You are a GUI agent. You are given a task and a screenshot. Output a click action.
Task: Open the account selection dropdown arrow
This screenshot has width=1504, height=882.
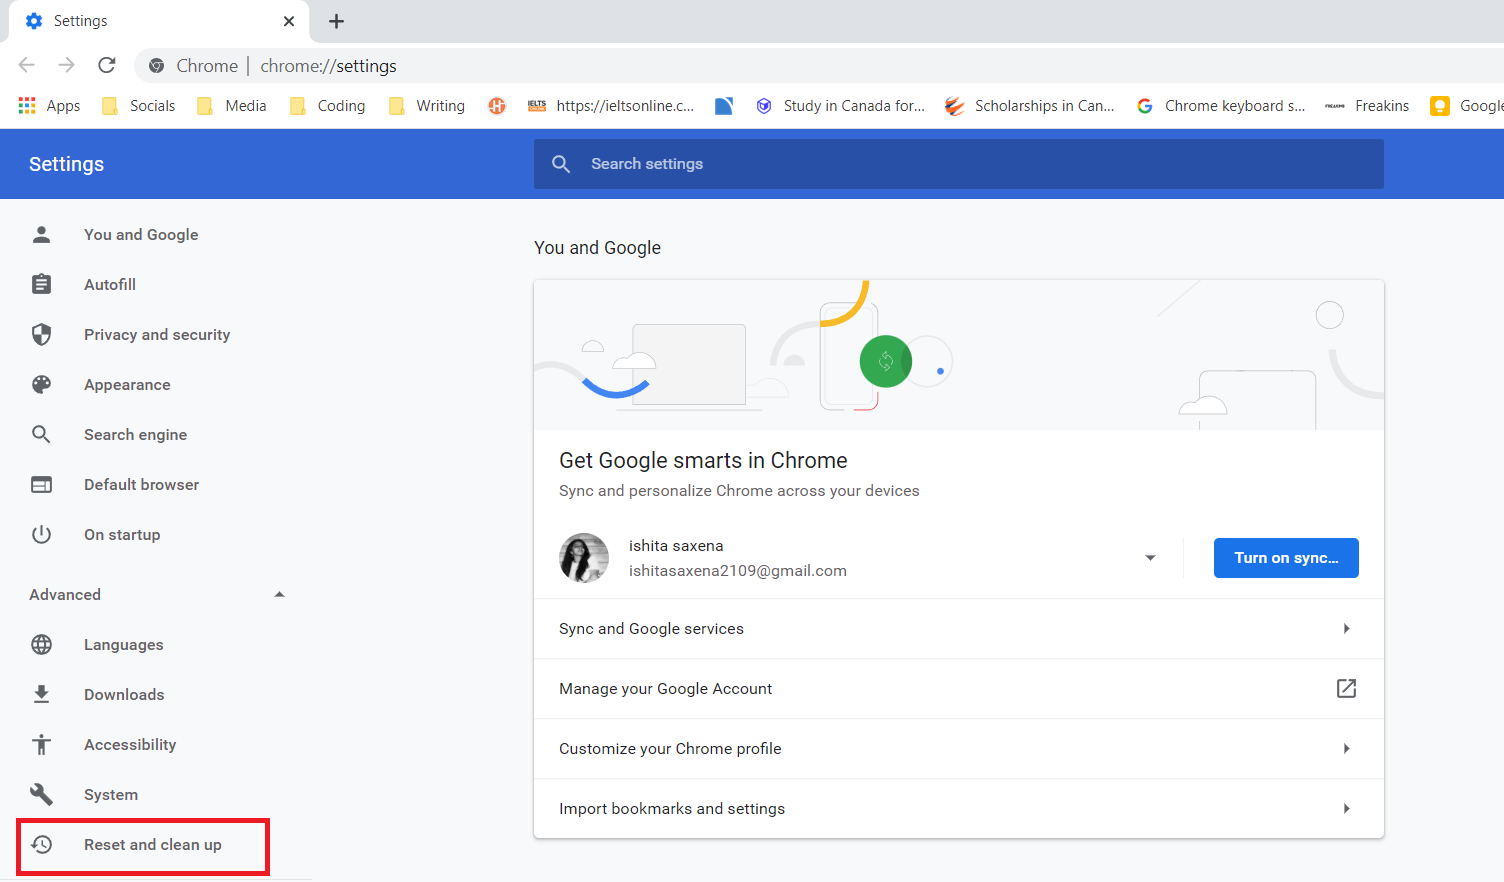(x=1150, y=558)
